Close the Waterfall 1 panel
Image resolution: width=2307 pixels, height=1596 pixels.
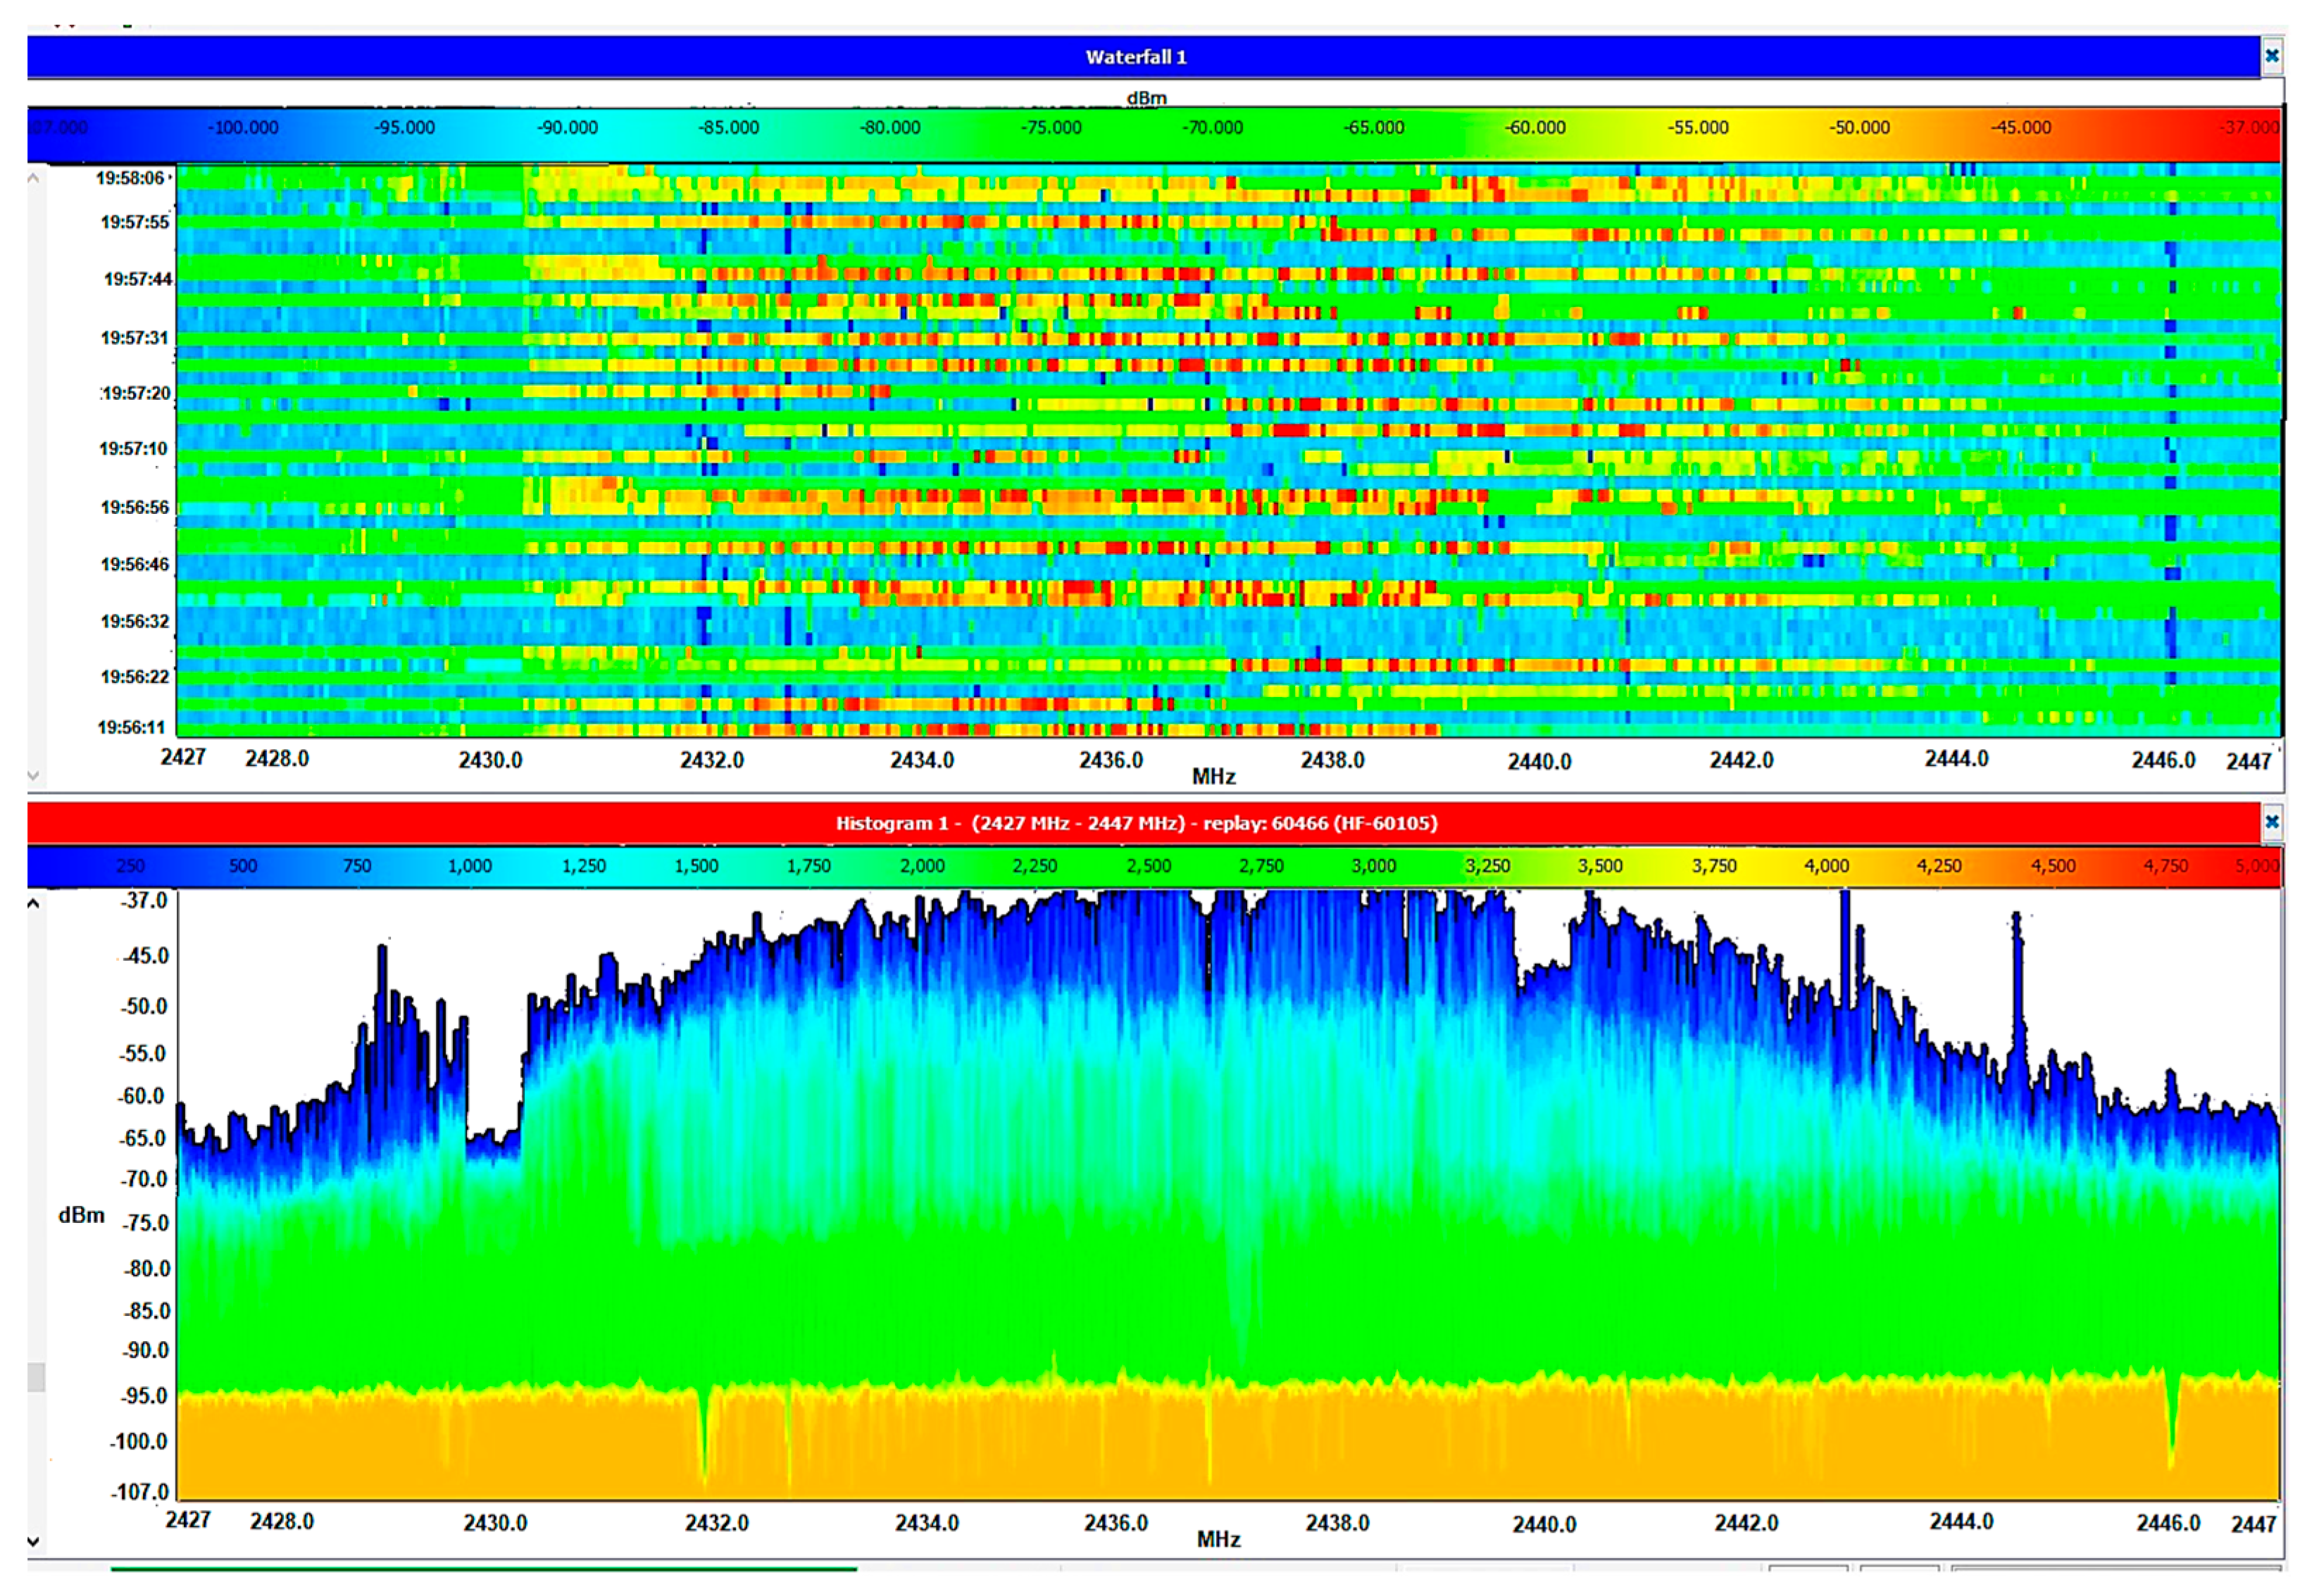click(2271, 56)
